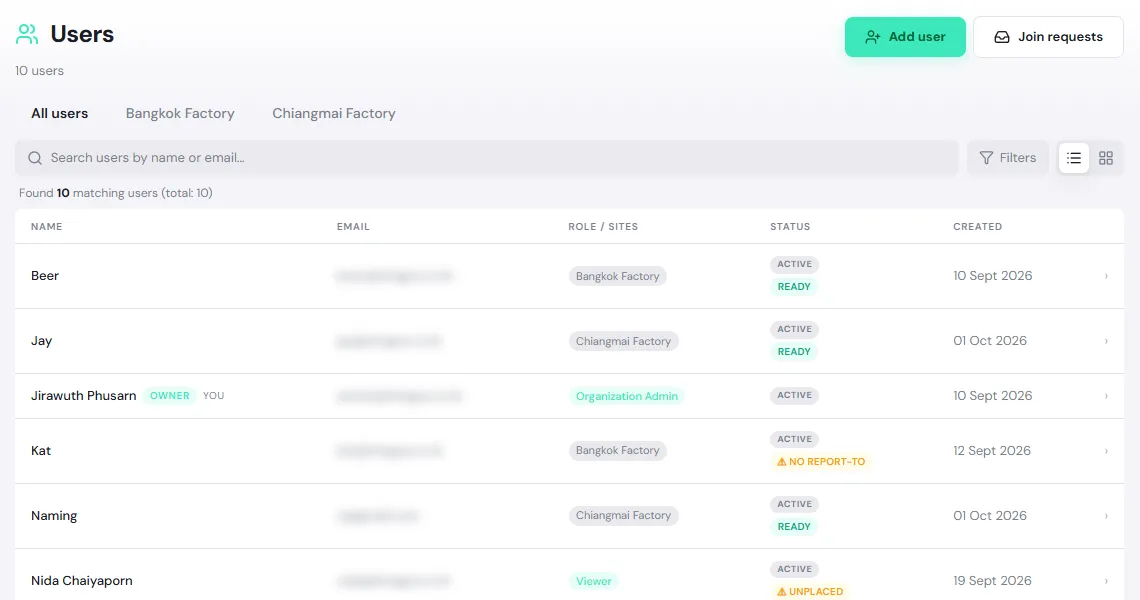Select the user name Kat
This screenshot has height=600, width=1140.
click(41, 450)
